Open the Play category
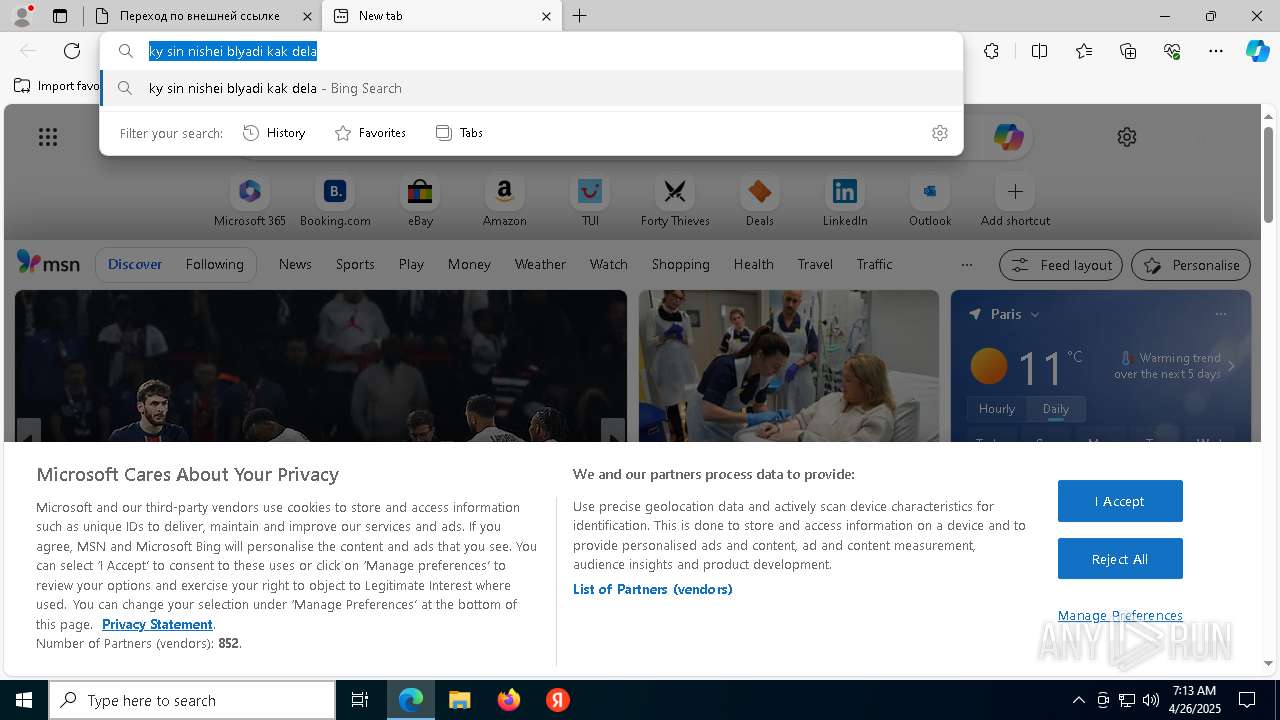 (411, 264)
